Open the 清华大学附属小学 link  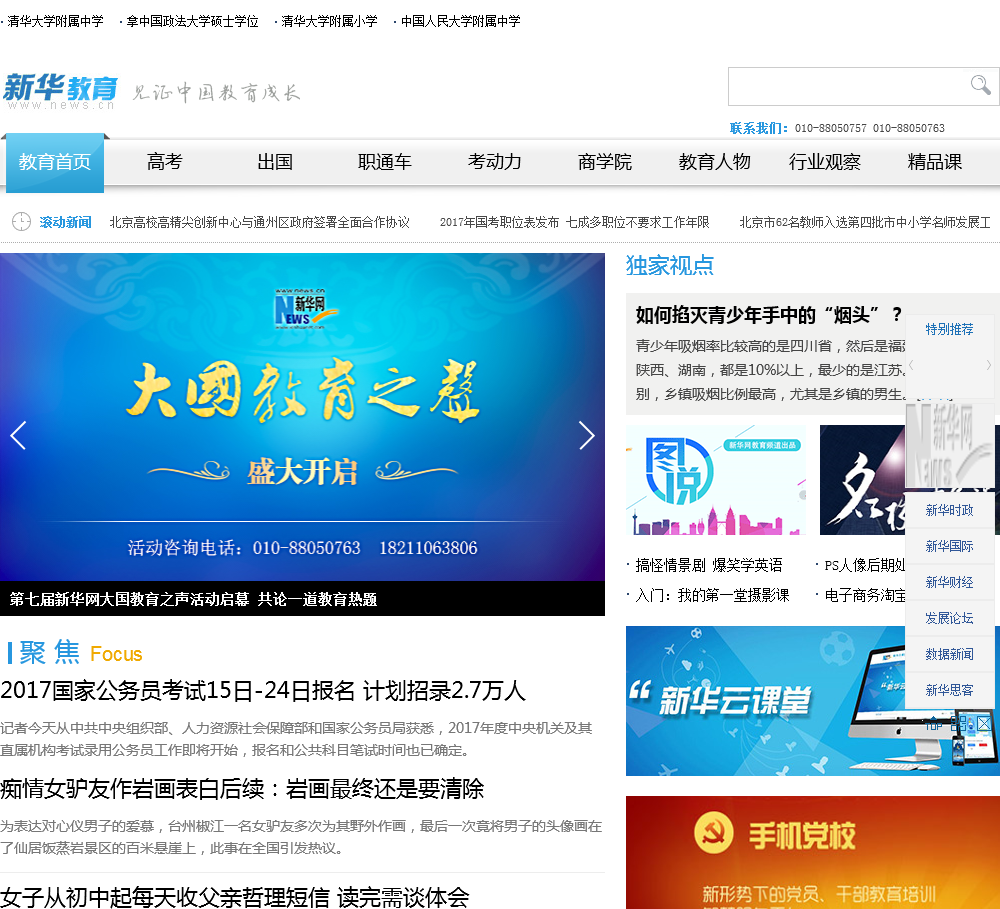pos(329,21)
